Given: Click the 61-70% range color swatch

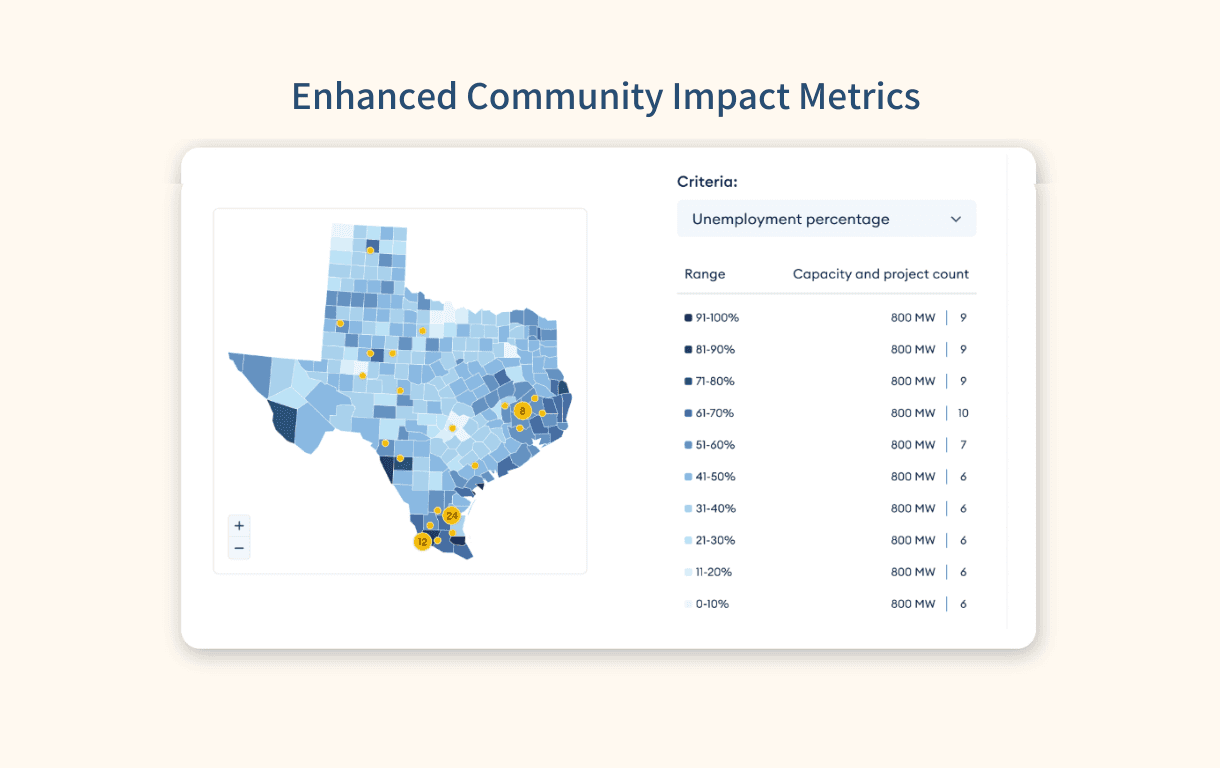Looking at the screenshot, I should click(688, 413).
